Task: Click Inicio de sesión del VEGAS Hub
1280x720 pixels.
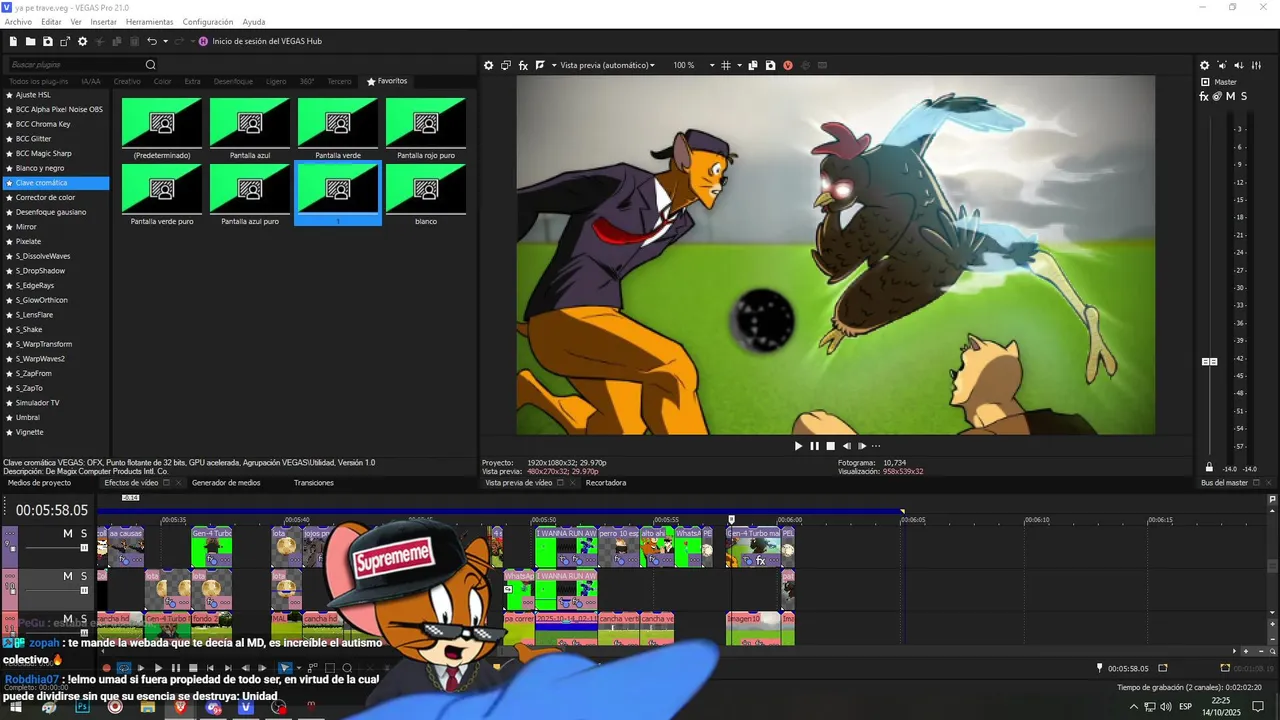Action: pos(267,41)
